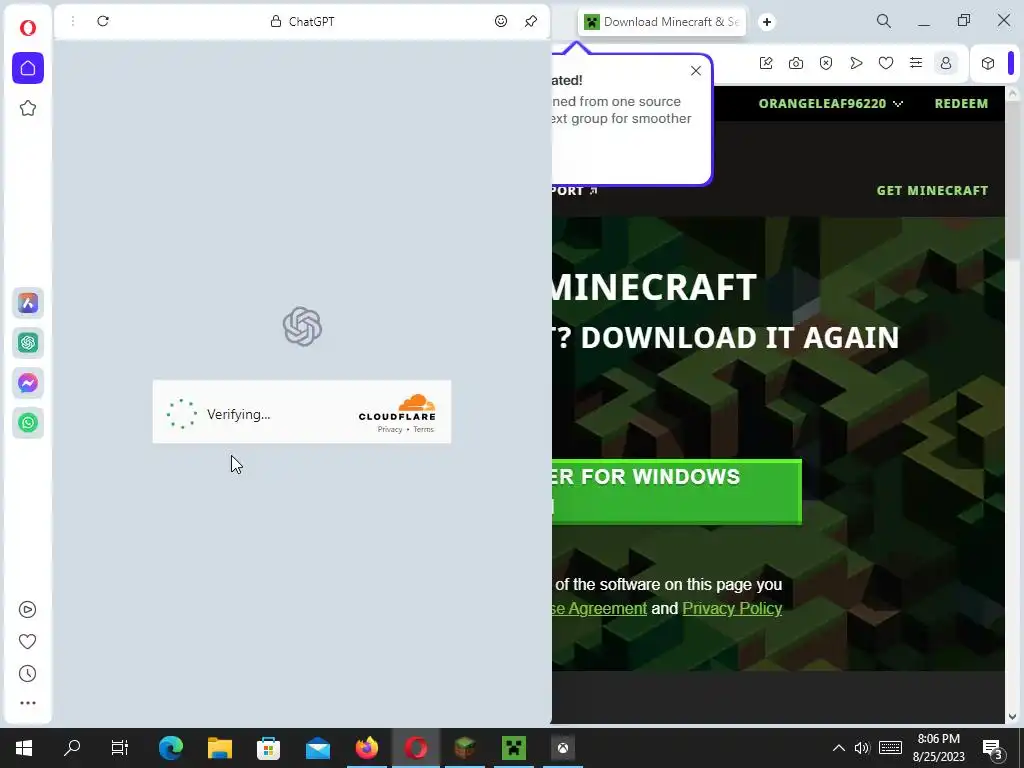Open WhatsApp sidebar icon
This screenshot has width=1024, height=768.
click(28, 423)
